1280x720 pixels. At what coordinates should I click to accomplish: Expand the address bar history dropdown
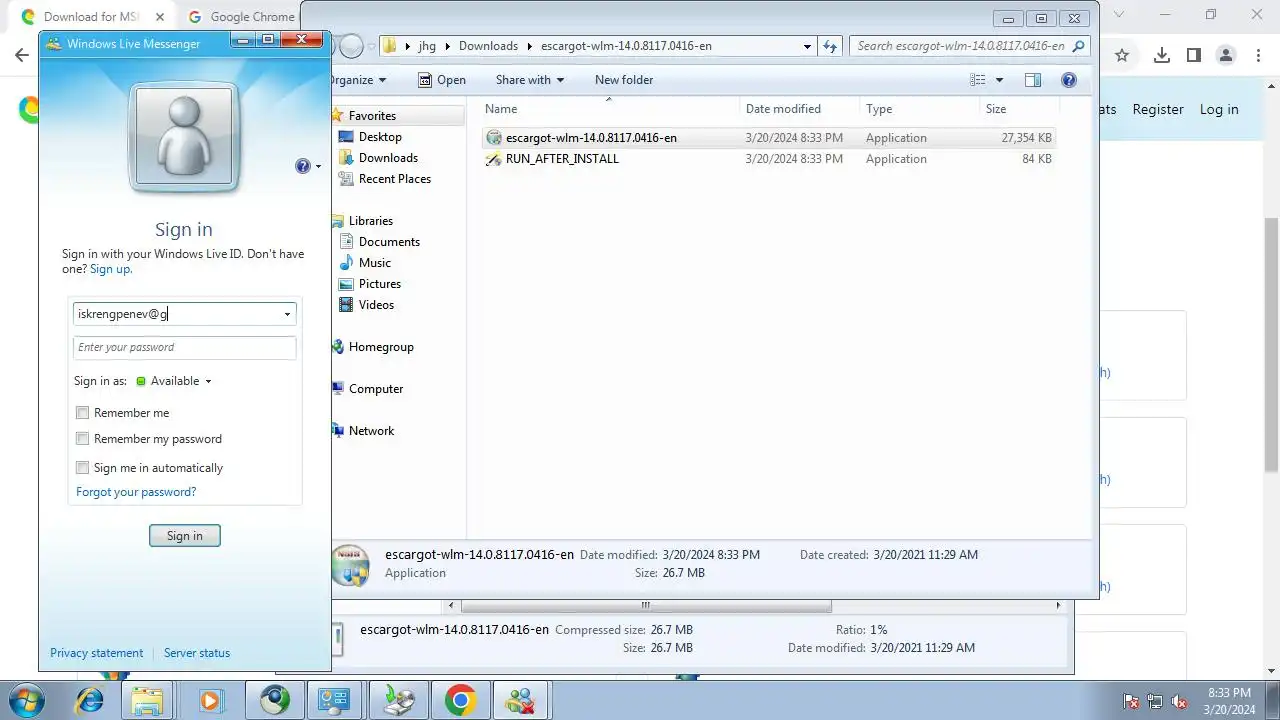807,46
